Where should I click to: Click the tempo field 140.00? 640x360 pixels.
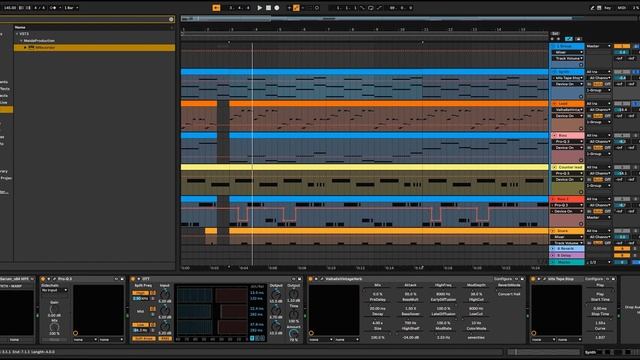[10, 8]
